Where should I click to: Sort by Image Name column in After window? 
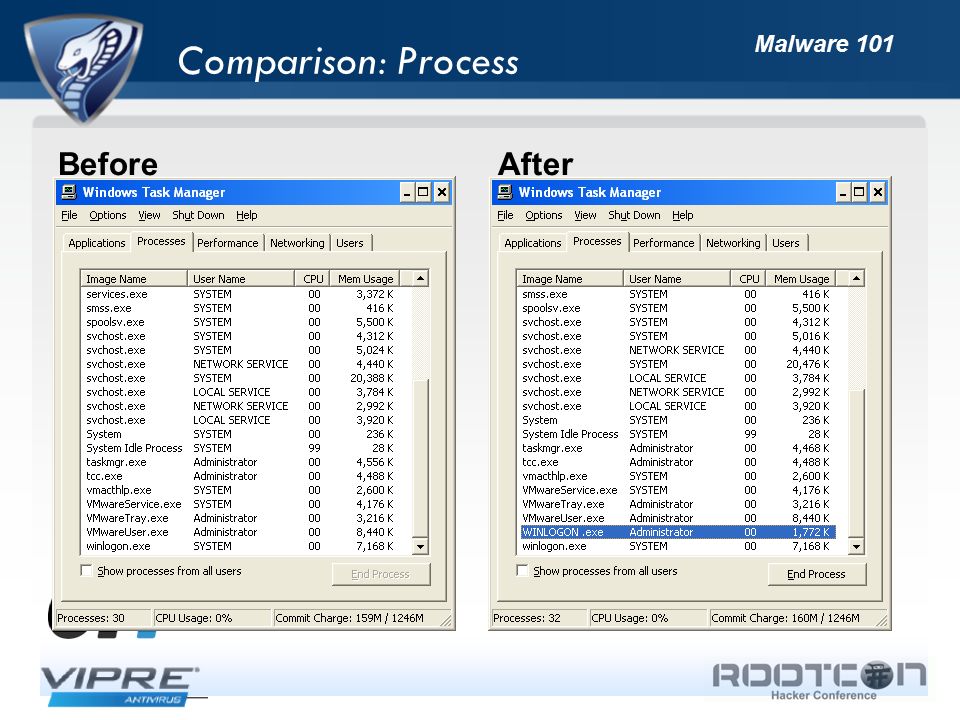pos(569,279)
